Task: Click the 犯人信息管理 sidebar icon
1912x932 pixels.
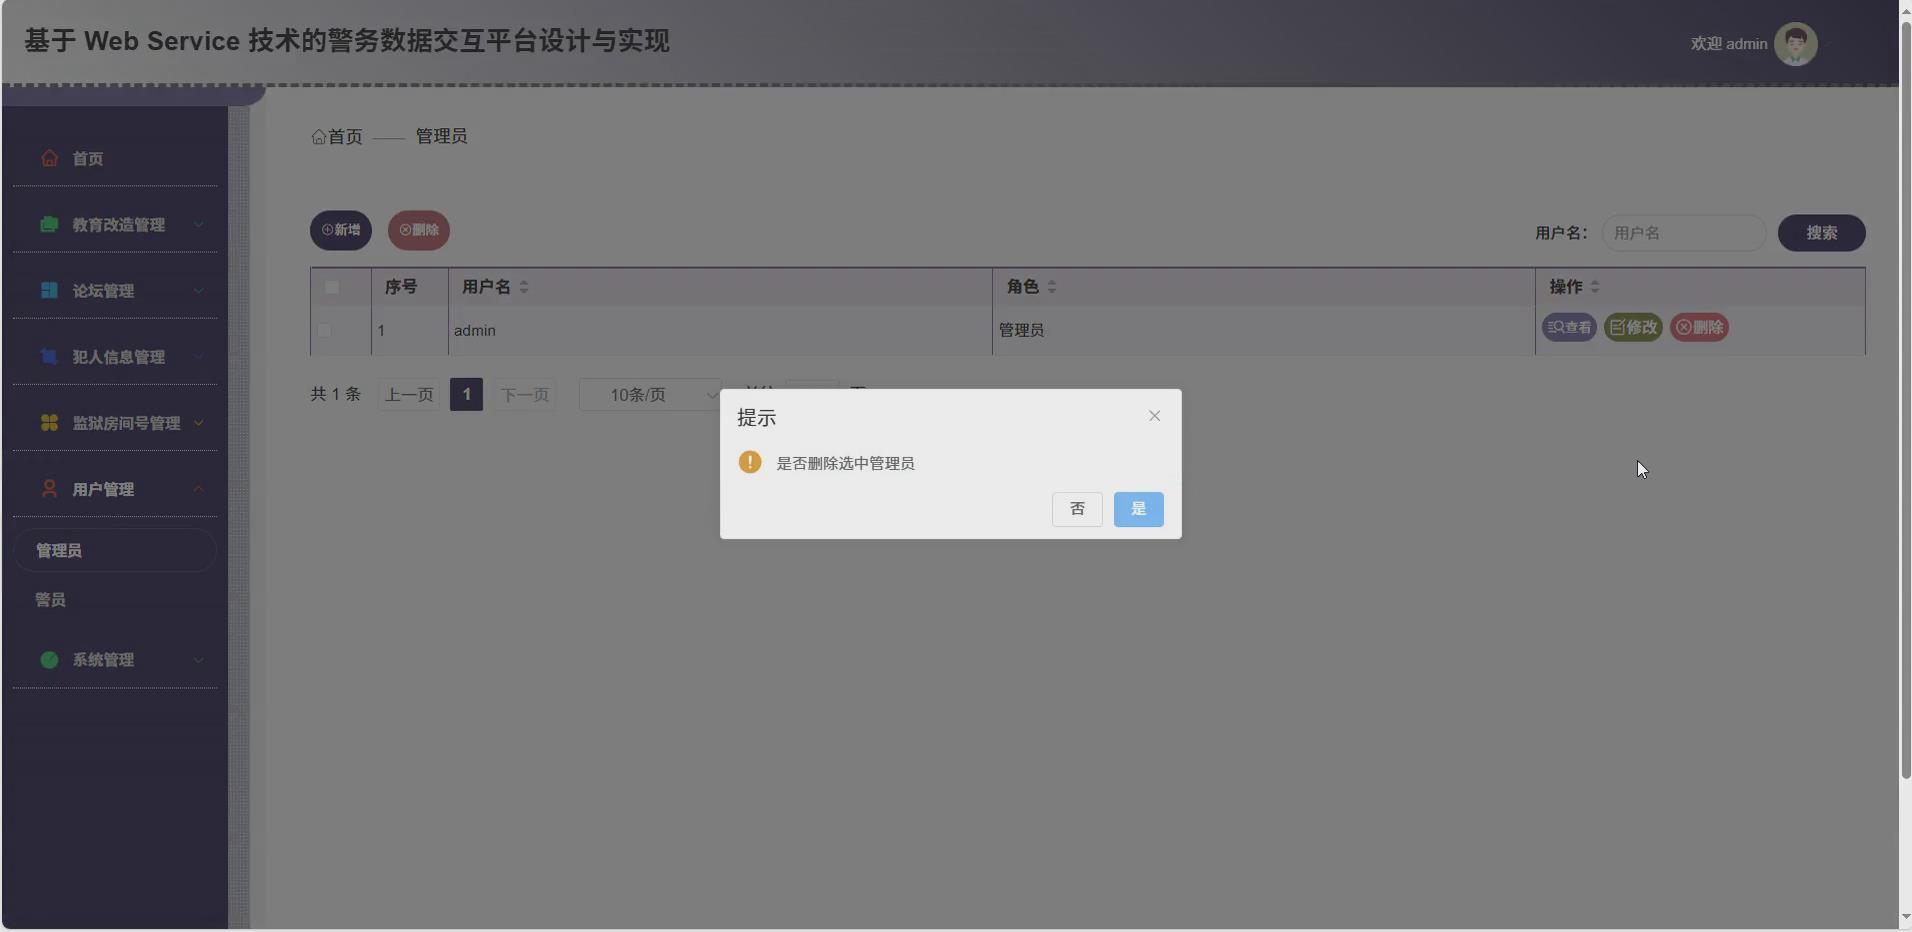Action: (48, 357)
